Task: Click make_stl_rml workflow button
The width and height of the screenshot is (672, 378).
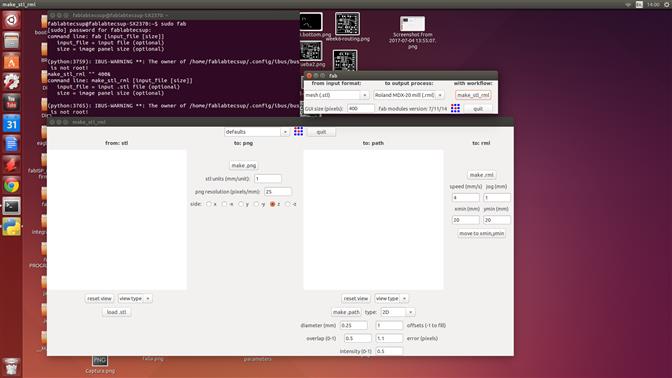Action: pos(473,95)
